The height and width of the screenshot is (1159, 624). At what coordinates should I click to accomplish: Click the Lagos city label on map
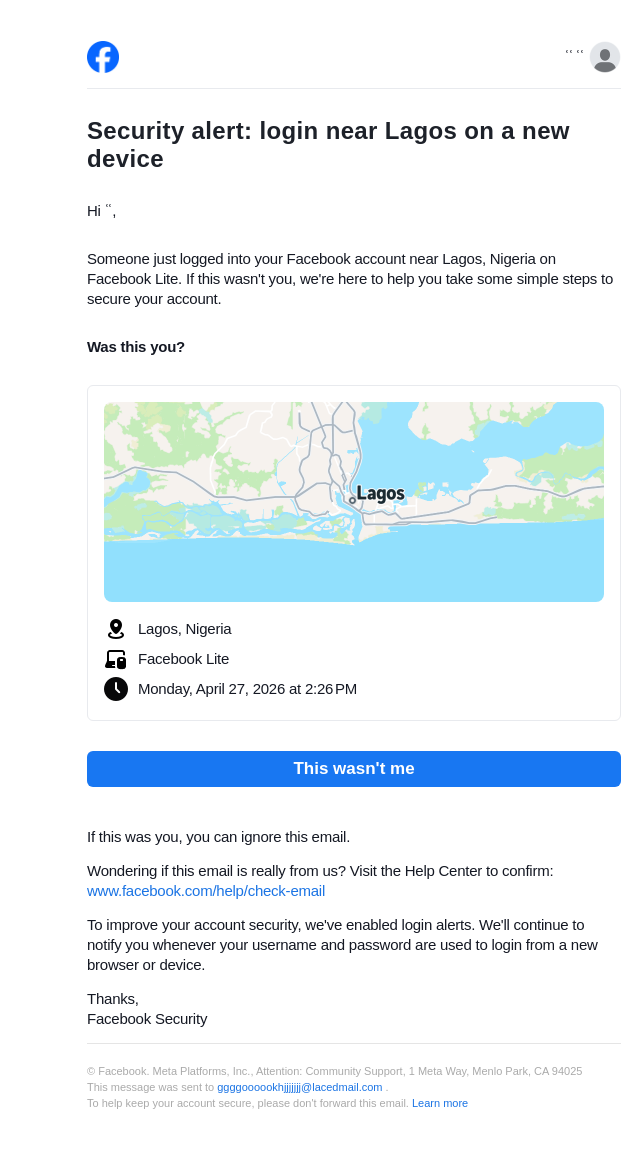tap(380, 494)
